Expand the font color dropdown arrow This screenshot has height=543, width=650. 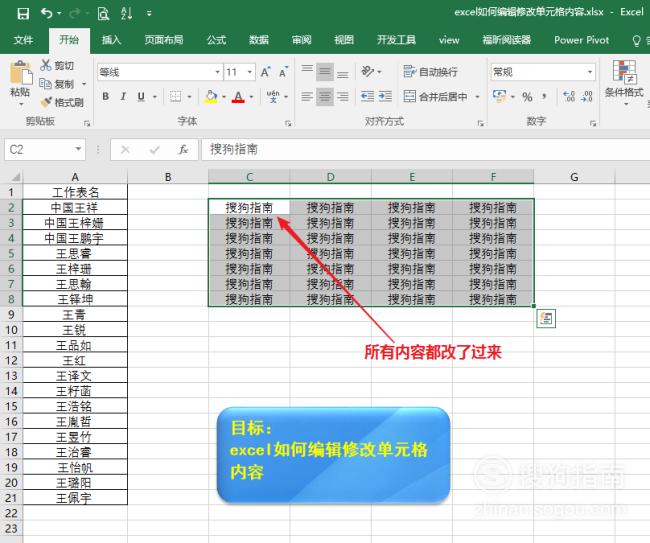point(251,97)
